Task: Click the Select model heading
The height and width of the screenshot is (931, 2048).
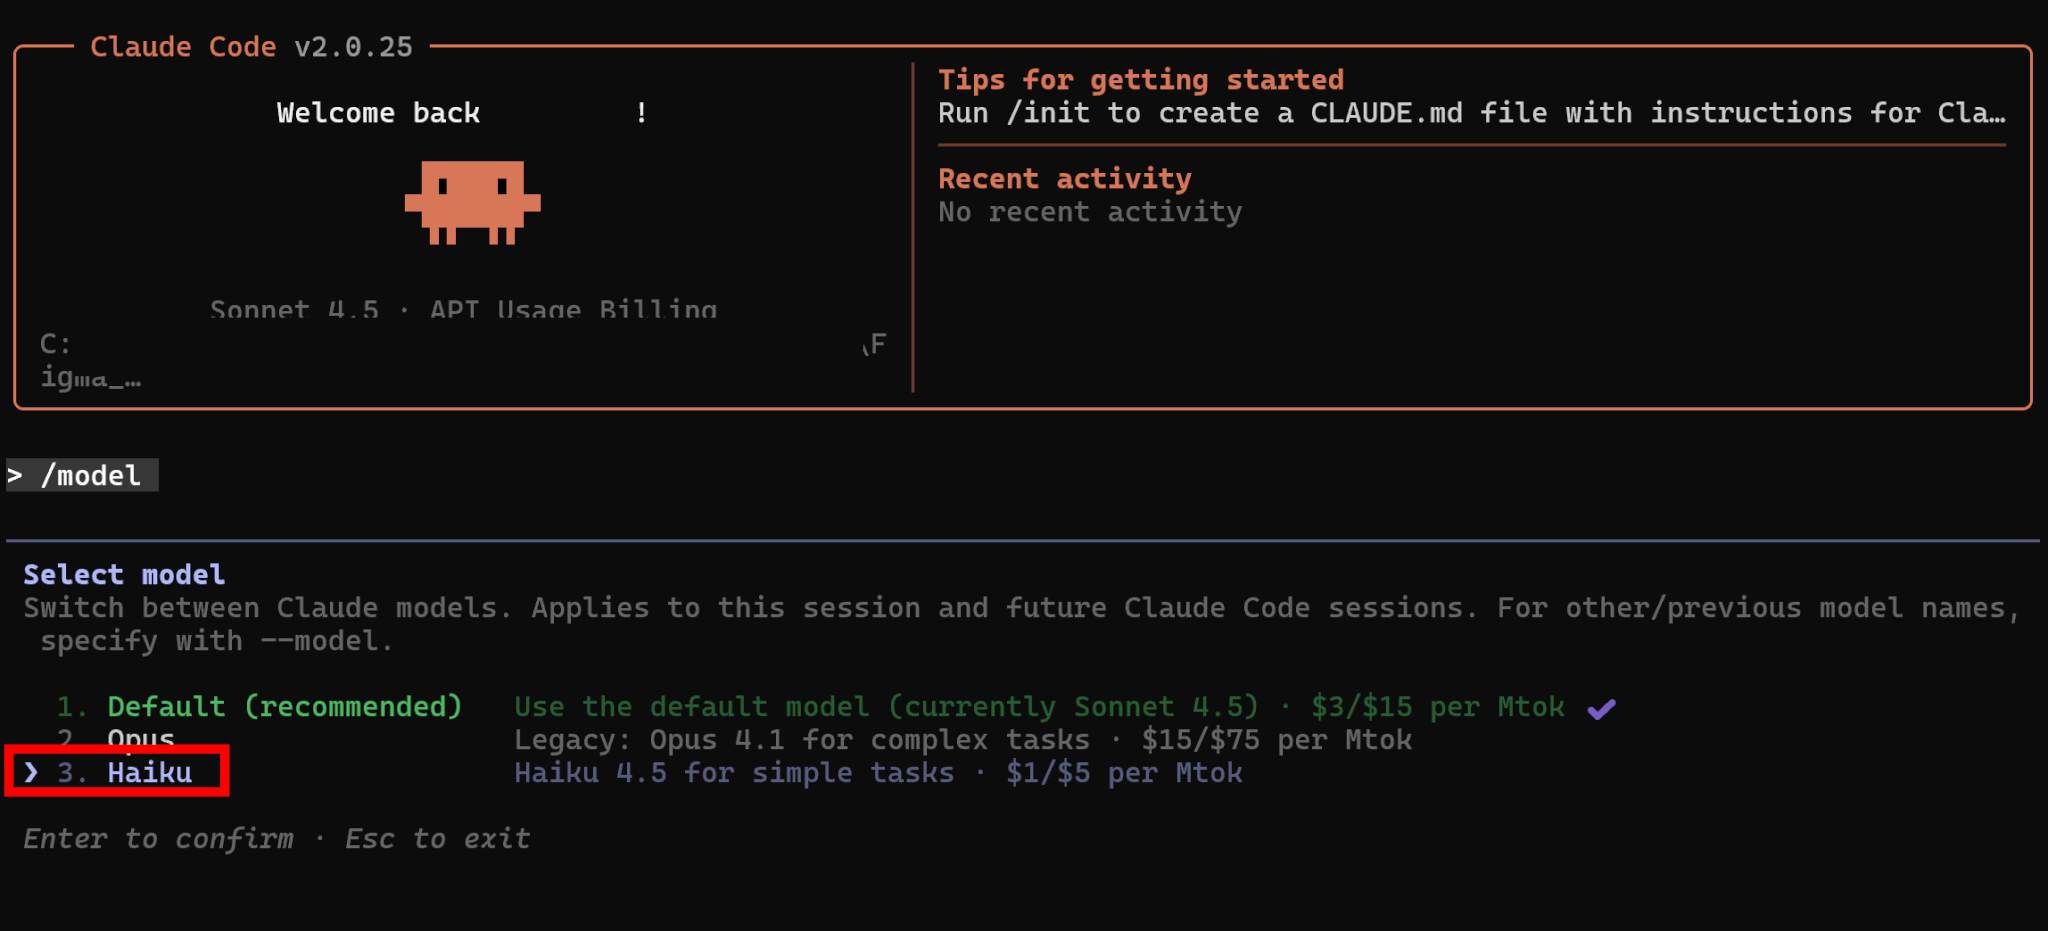Action: 124,575
